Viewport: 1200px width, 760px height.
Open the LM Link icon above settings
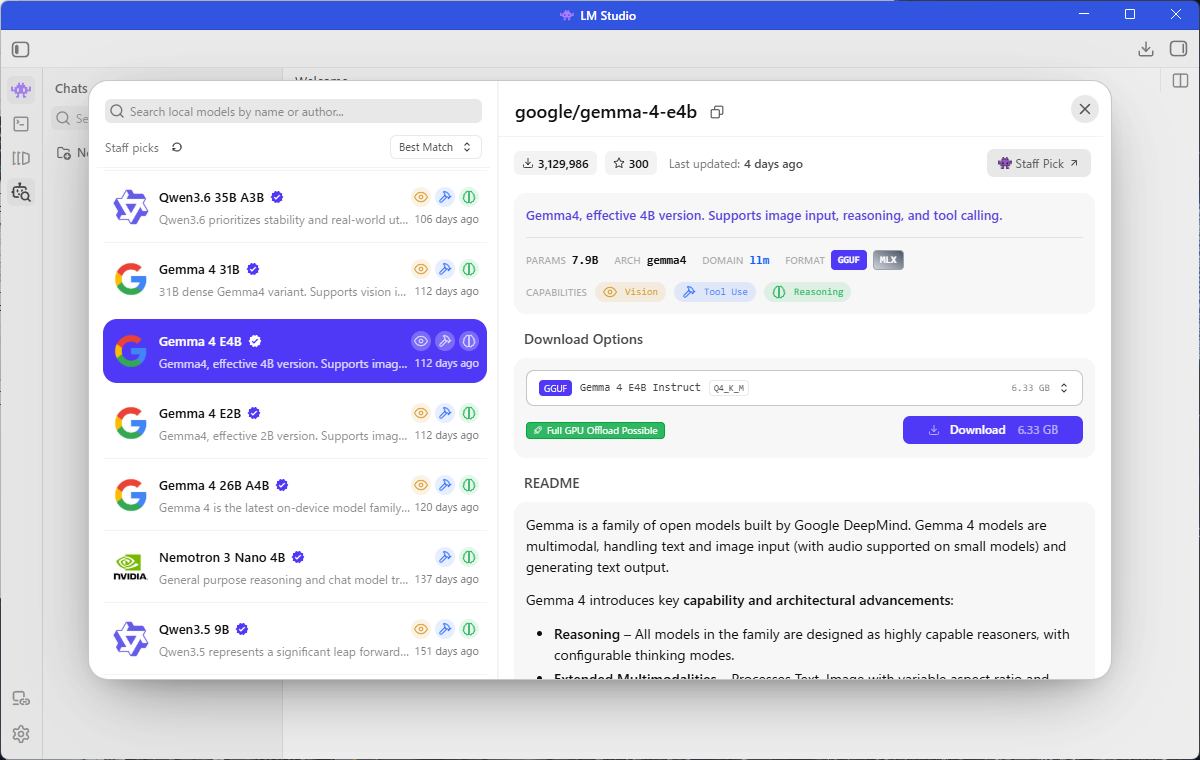point(21,699)
